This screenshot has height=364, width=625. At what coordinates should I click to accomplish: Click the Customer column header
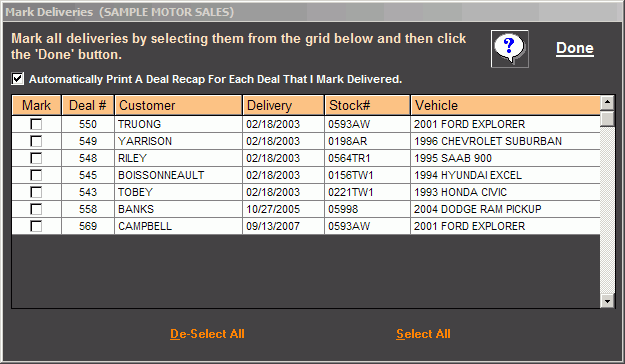click(x=179, y=105)
